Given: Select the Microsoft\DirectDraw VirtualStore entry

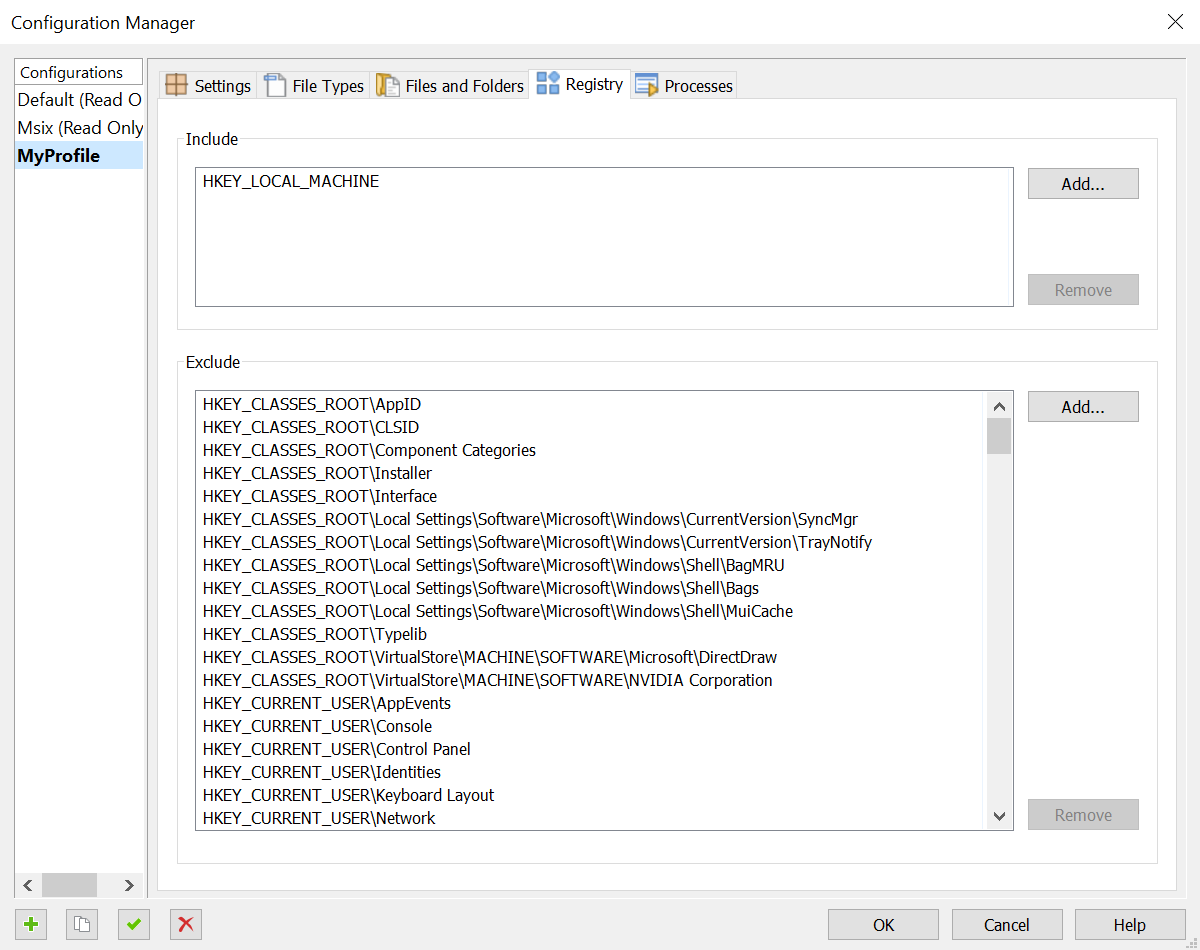Looking at the screenshot, I should [490, 658].
